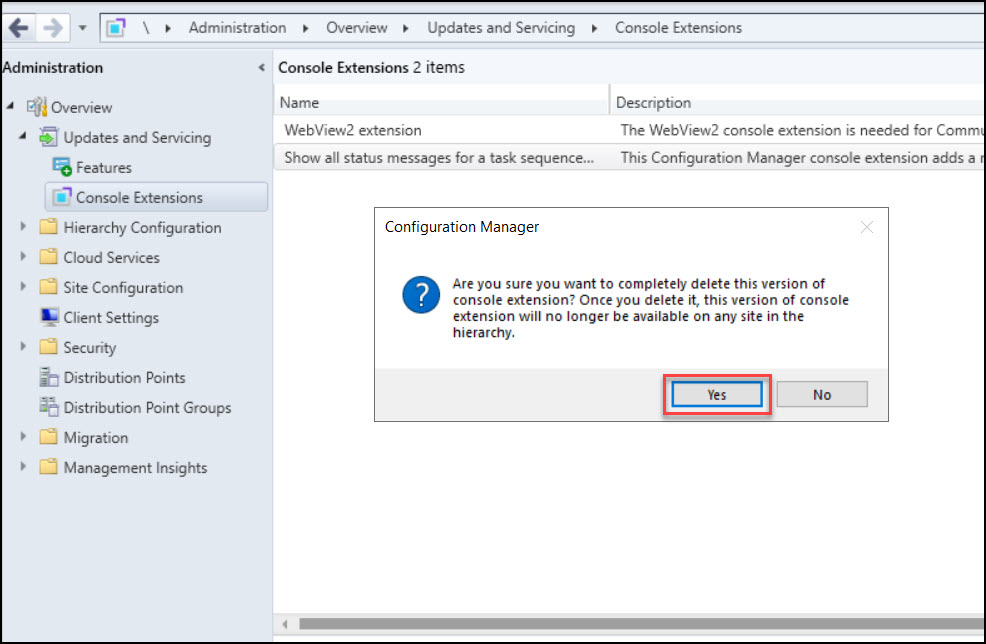This screenshot has width=986, height=644.
Task: Click the breadcrumb root console icon
Action: pos(116,28)
